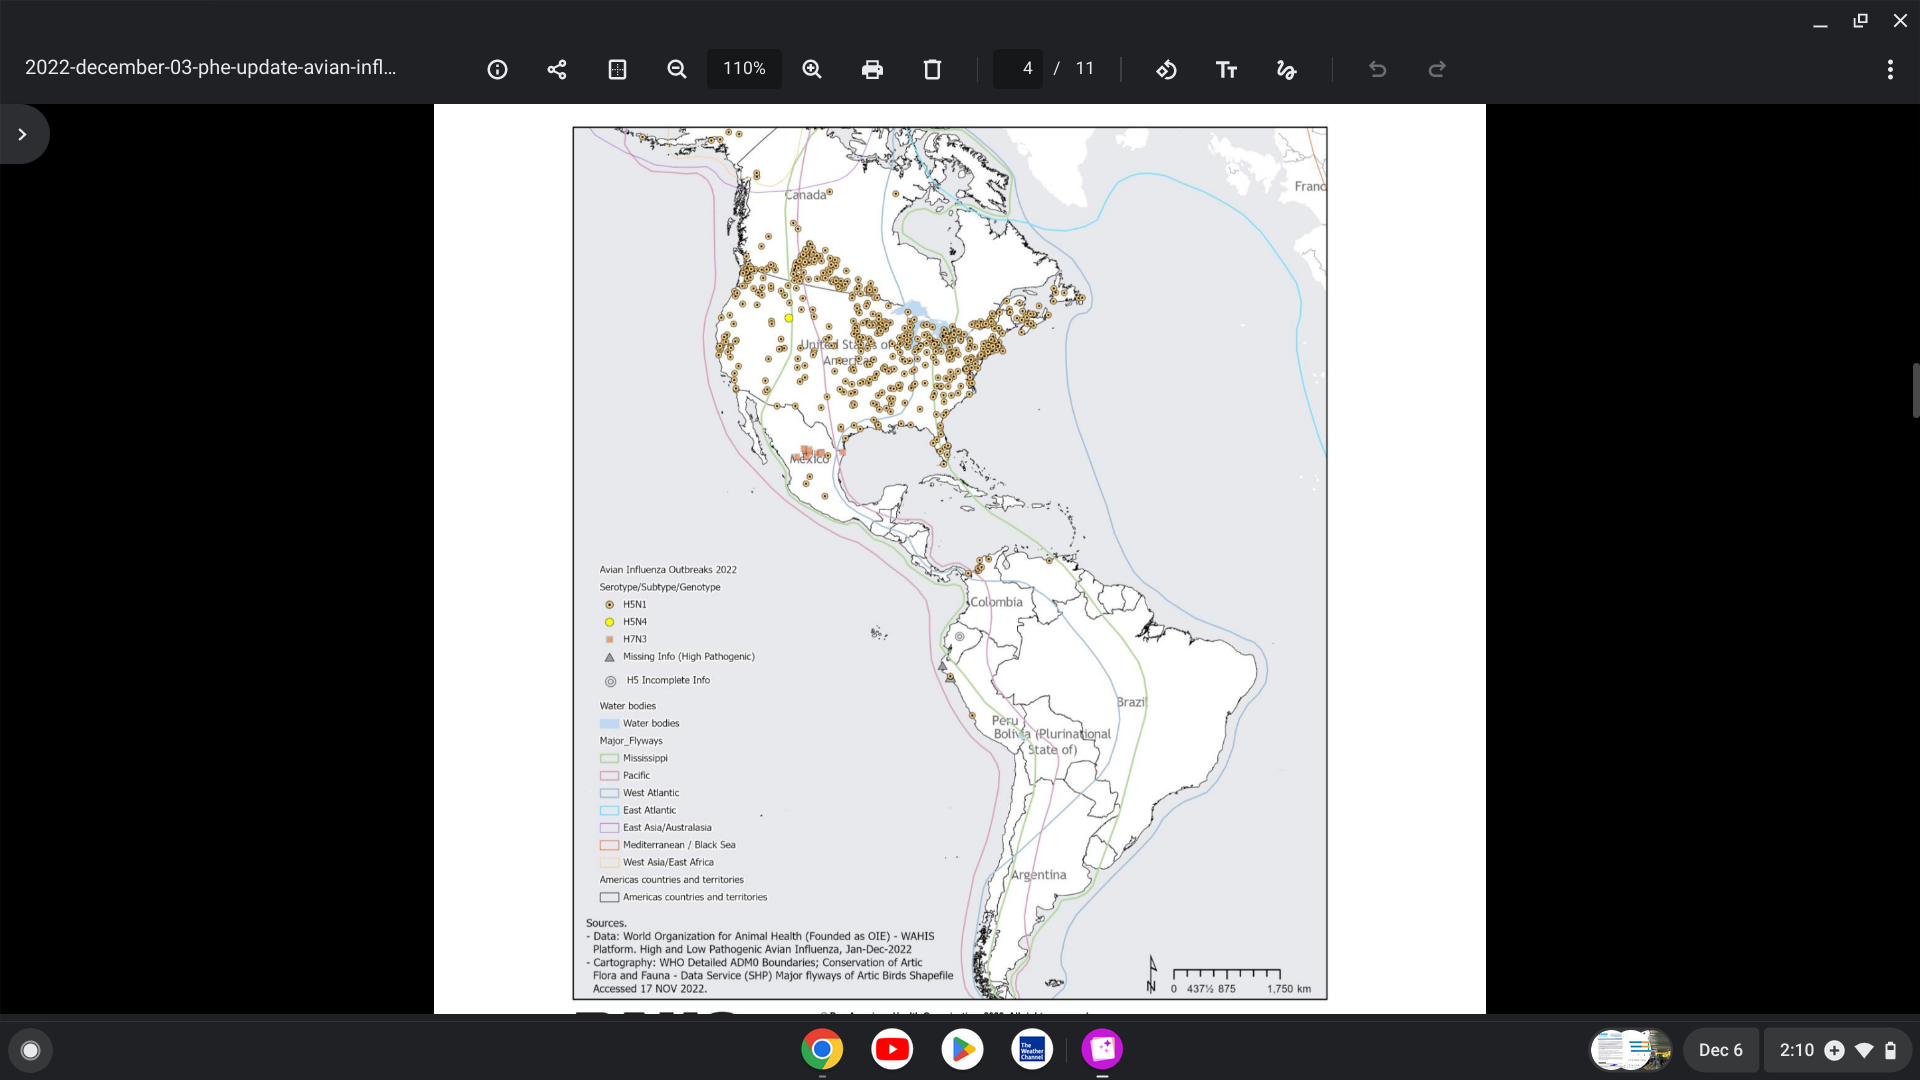Click the 110% zoom level field
The image size is (1920, 1080).
point(744,69)
